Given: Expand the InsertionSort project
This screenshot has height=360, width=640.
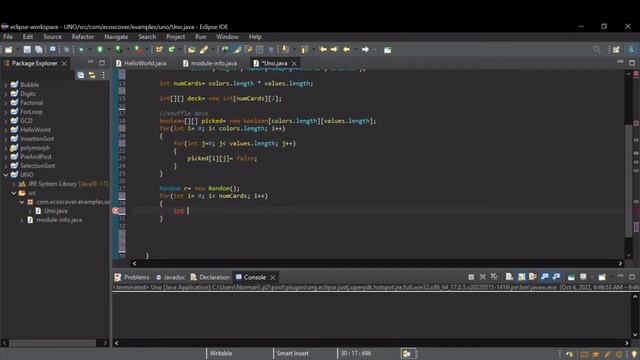Looking at the screenshot, I should click(x=6, y=139).
